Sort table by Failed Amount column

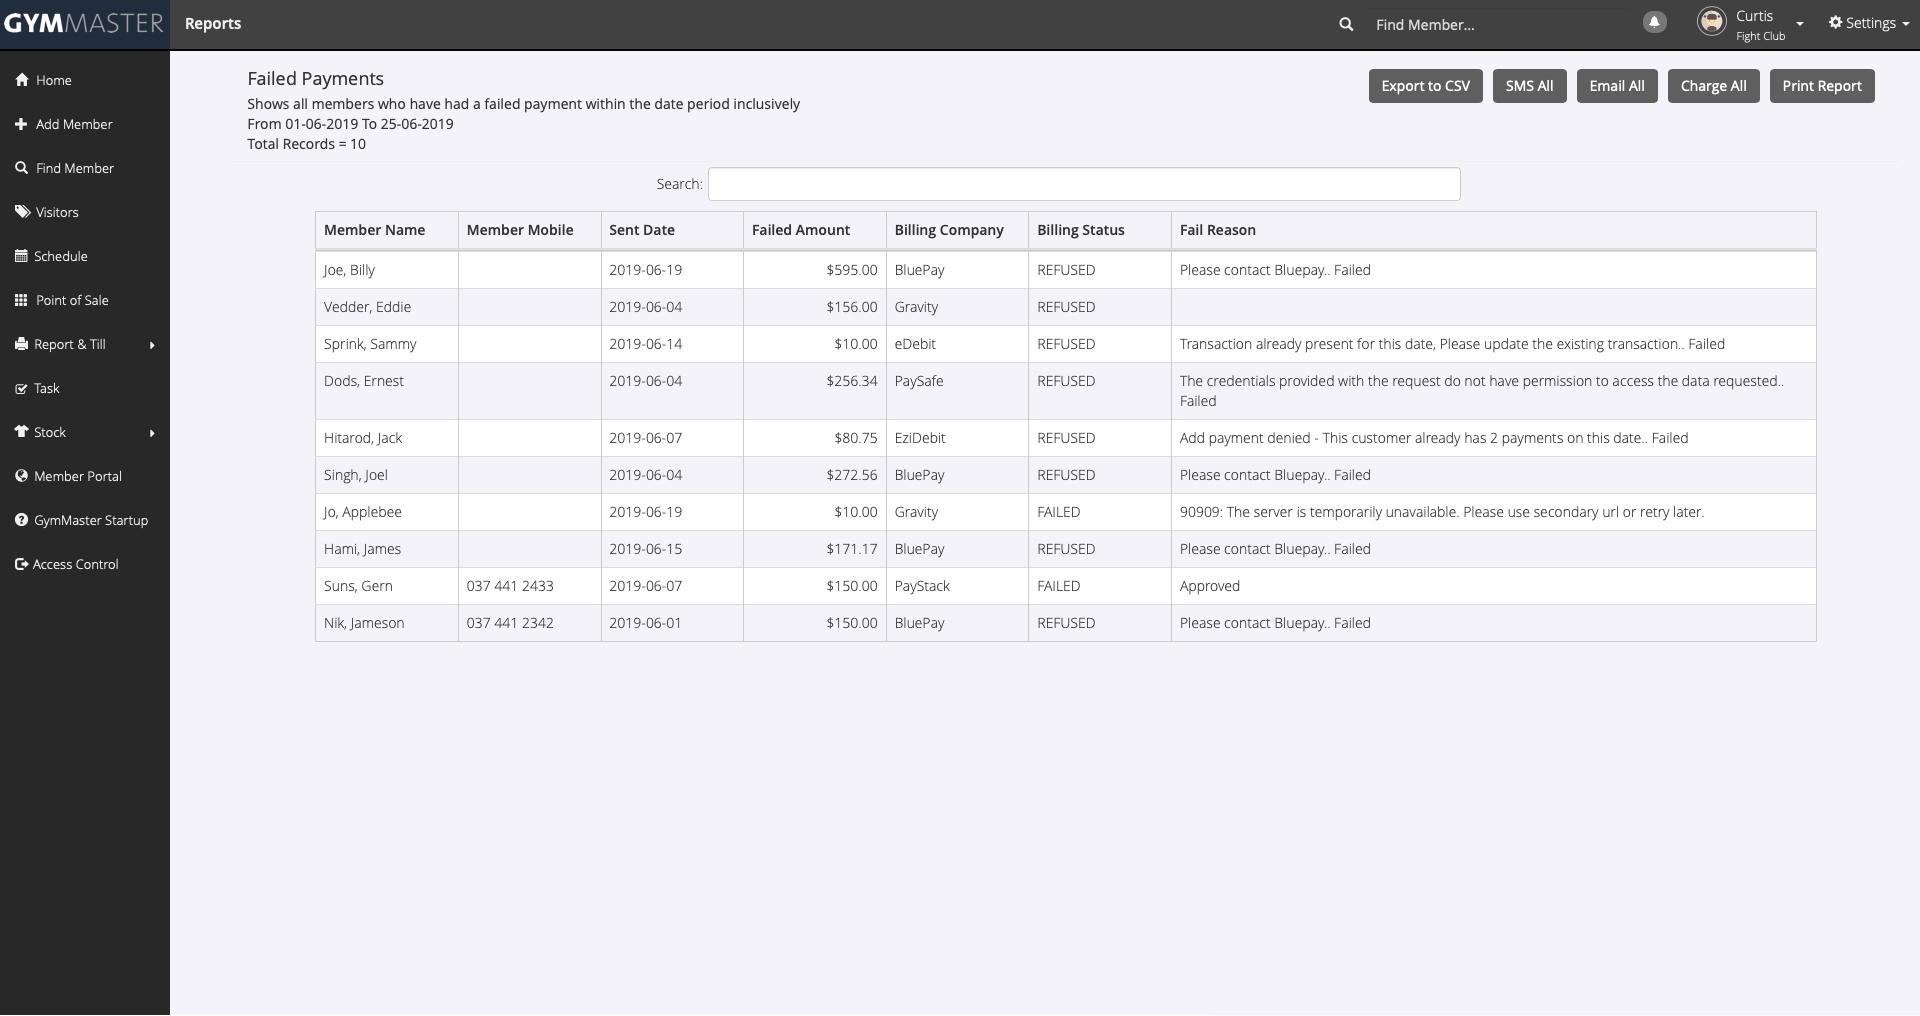tap(800, 230)
